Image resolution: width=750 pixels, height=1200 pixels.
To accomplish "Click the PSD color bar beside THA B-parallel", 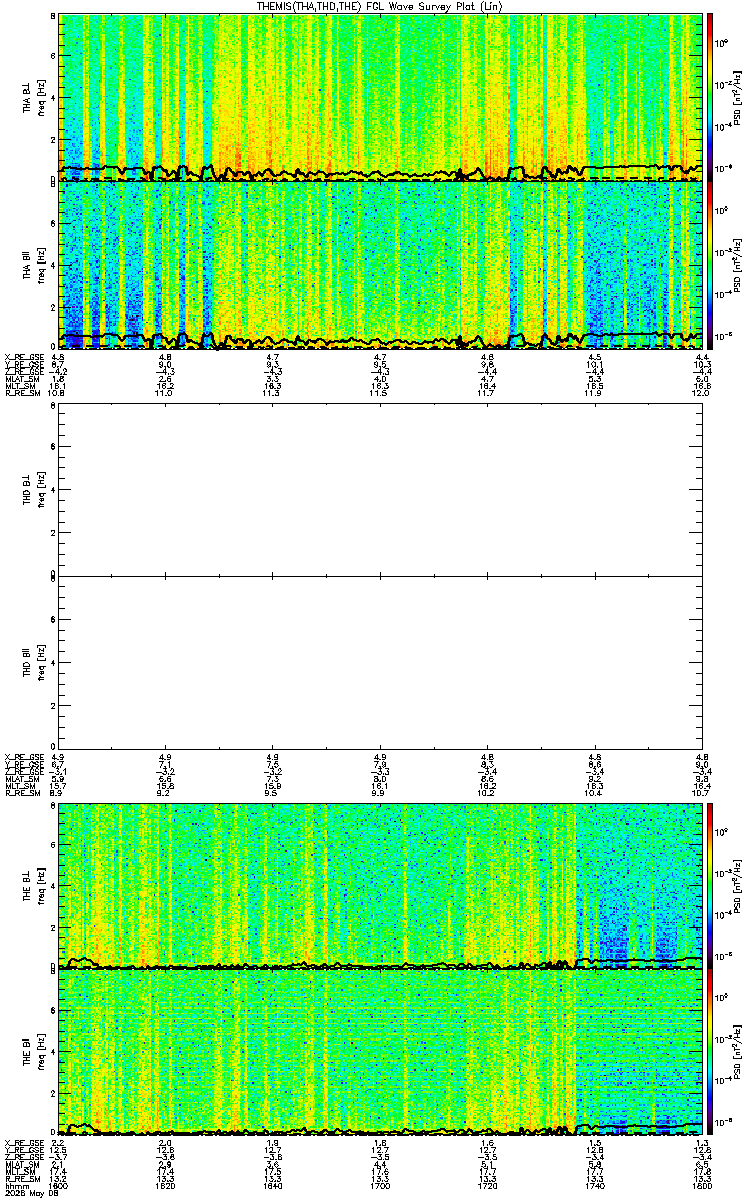I will coord(711,264).
